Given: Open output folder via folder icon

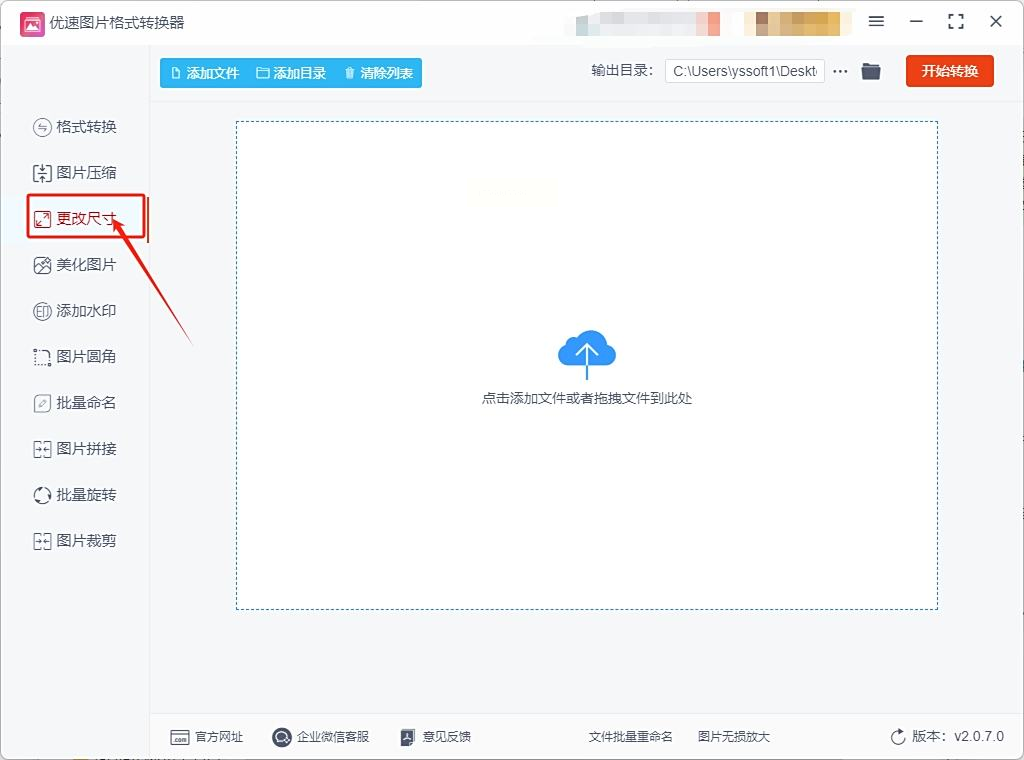Looking at the screenshot, I should pos(871,71).
